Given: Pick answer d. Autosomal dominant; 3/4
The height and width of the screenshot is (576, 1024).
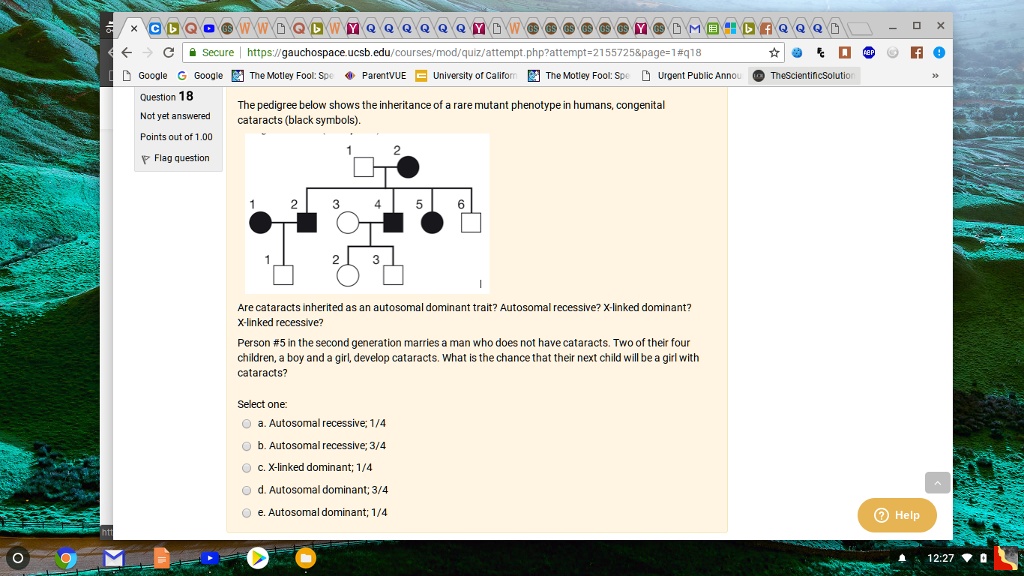Looking at the screenshot, I should pyautogui.click(x=246, y=490).
